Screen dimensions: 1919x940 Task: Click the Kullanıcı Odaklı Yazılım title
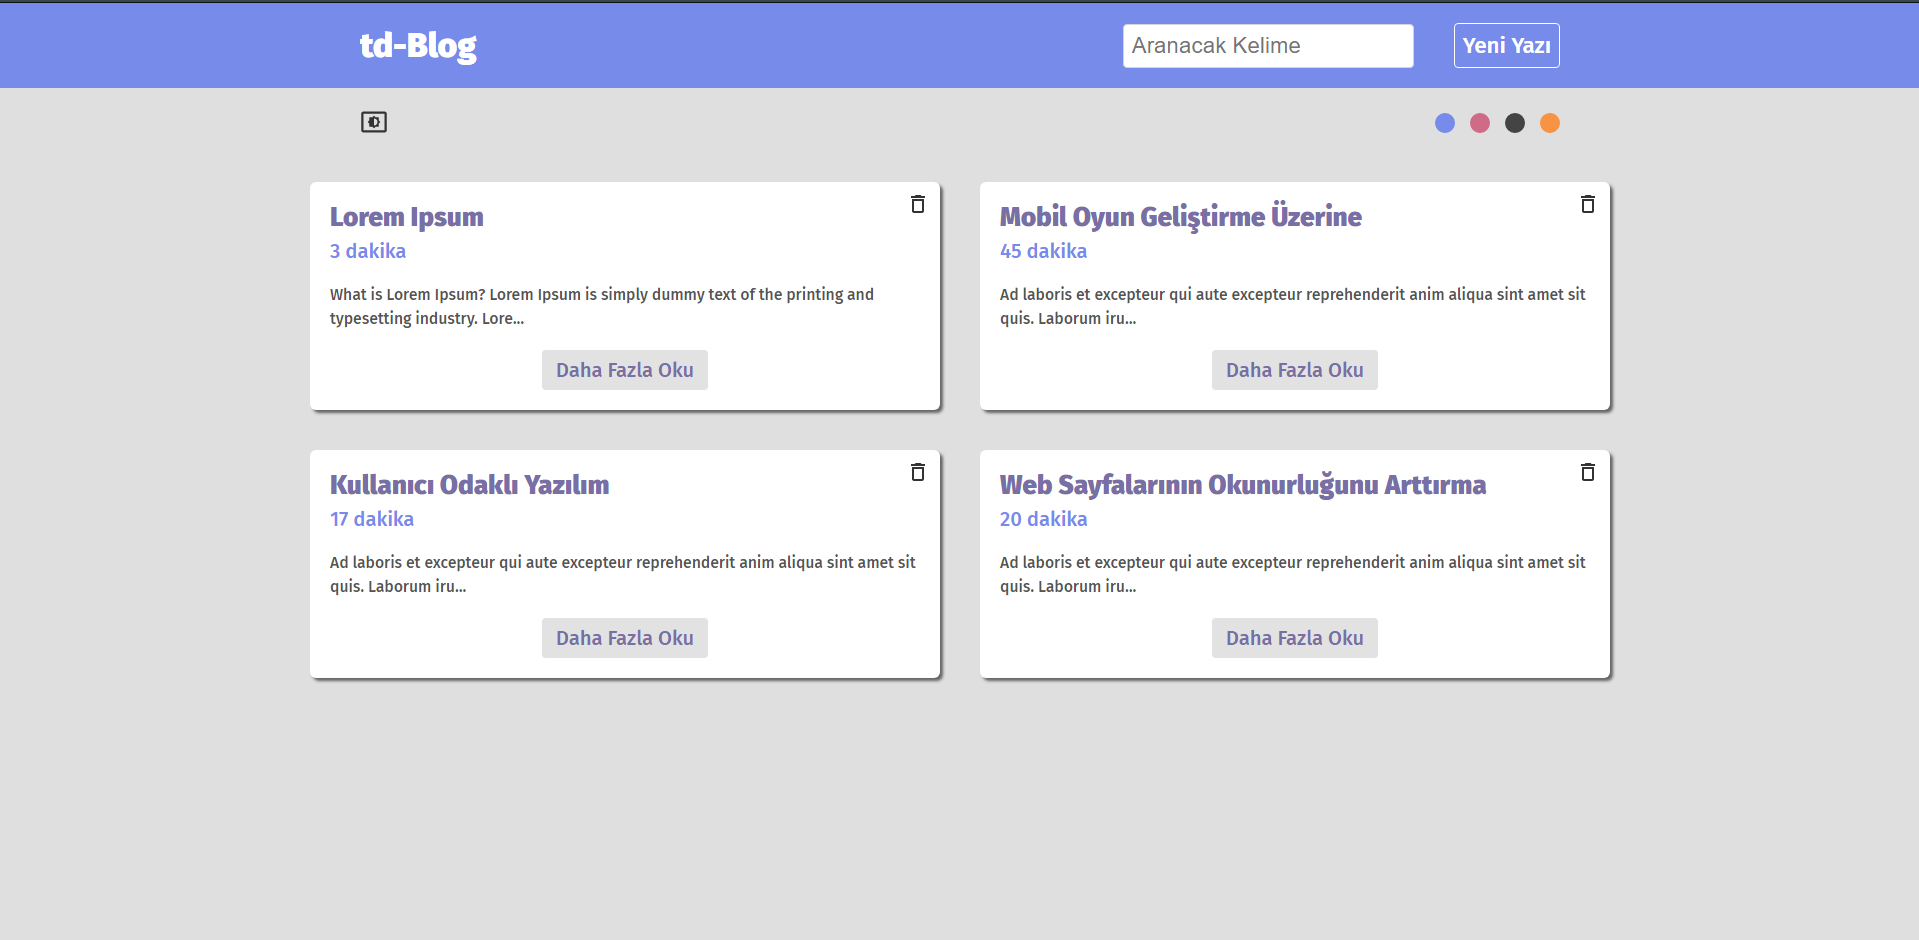[470, 485]
